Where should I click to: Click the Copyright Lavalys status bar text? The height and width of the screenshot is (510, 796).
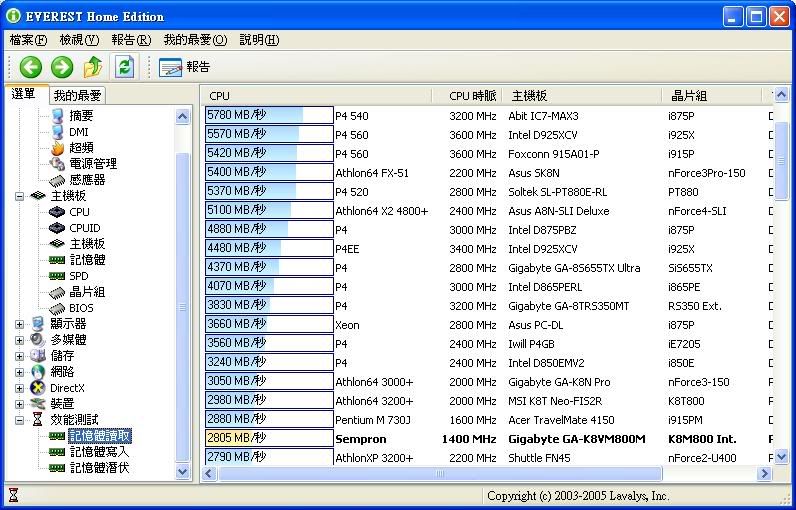pos(578,496)
